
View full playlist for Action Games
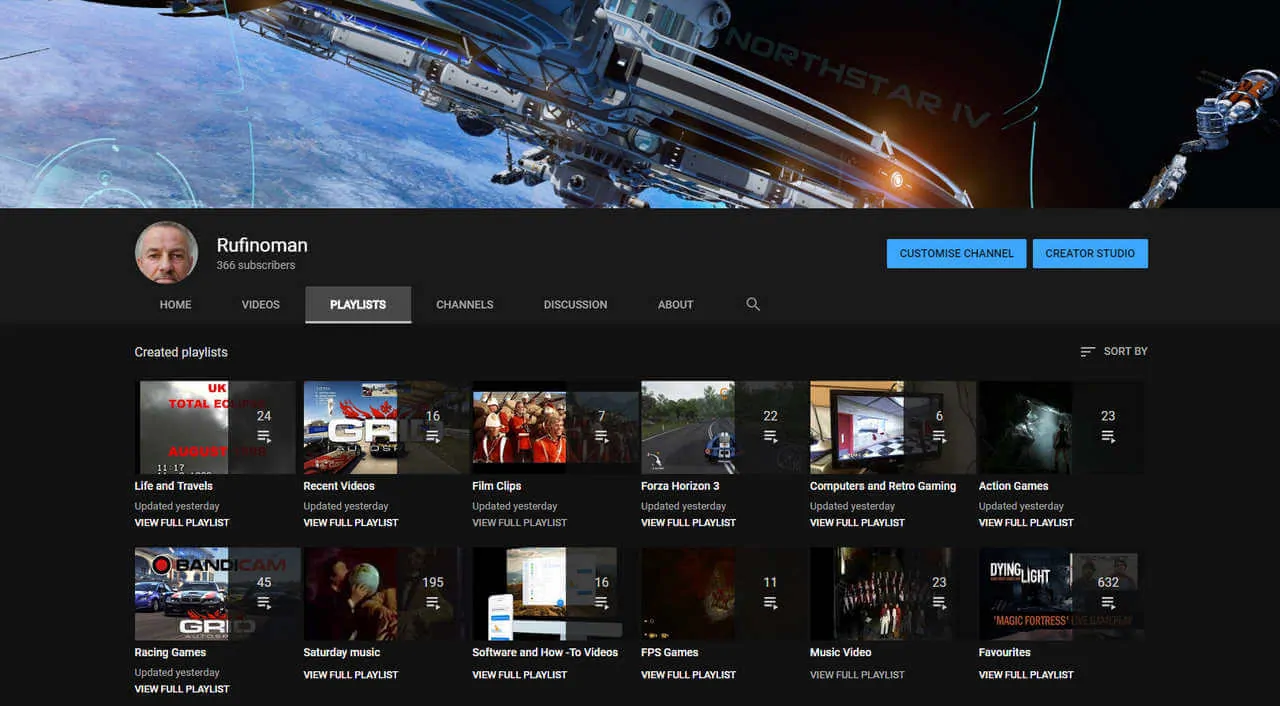tap(1026, 523)
